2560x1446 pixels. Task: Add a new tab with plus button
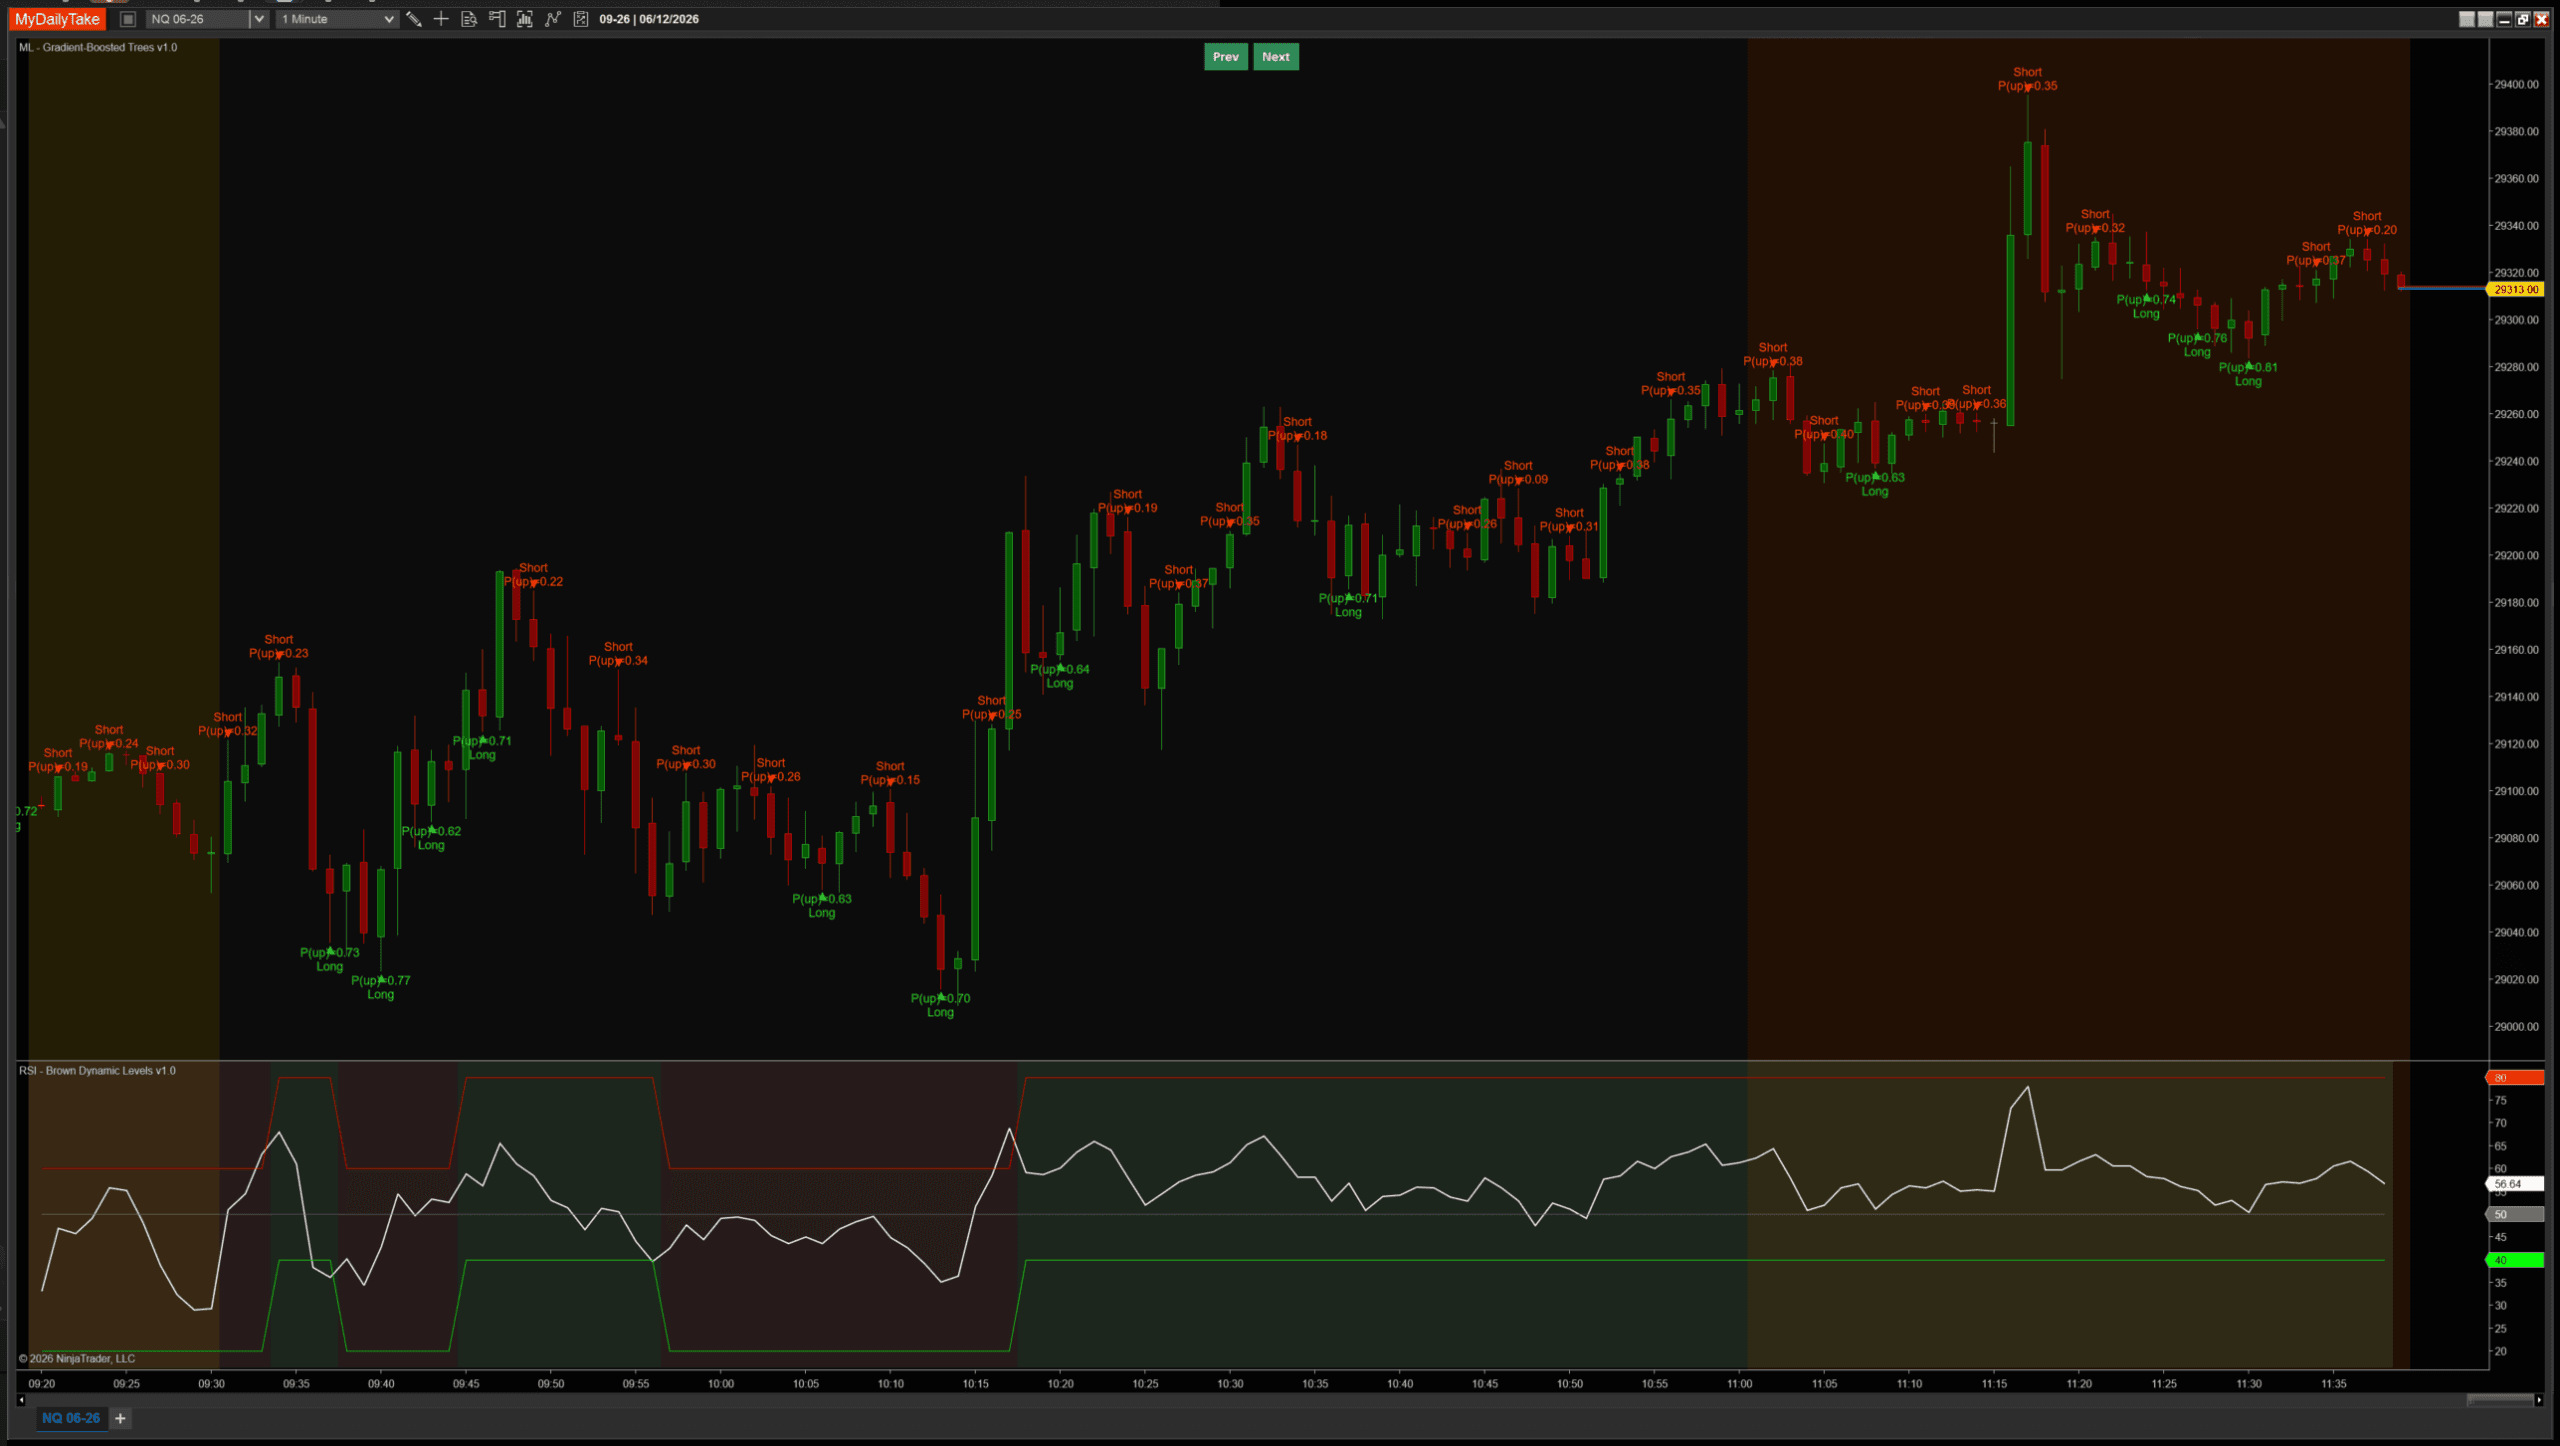tap(120, 1418)
